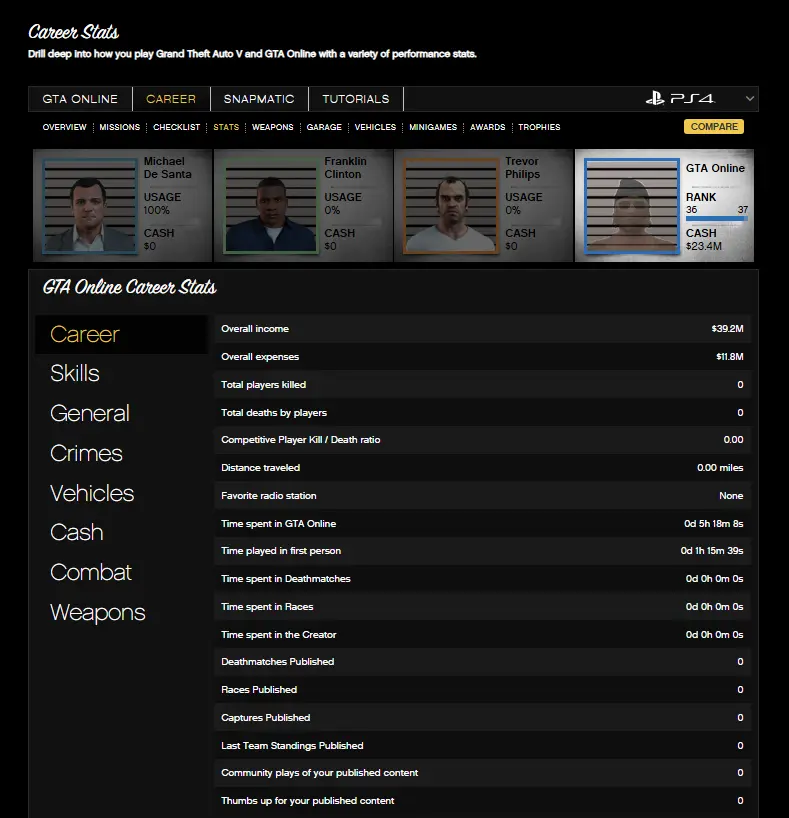Open the GTA Online tab
789x818 pixels.
(80, 99)
